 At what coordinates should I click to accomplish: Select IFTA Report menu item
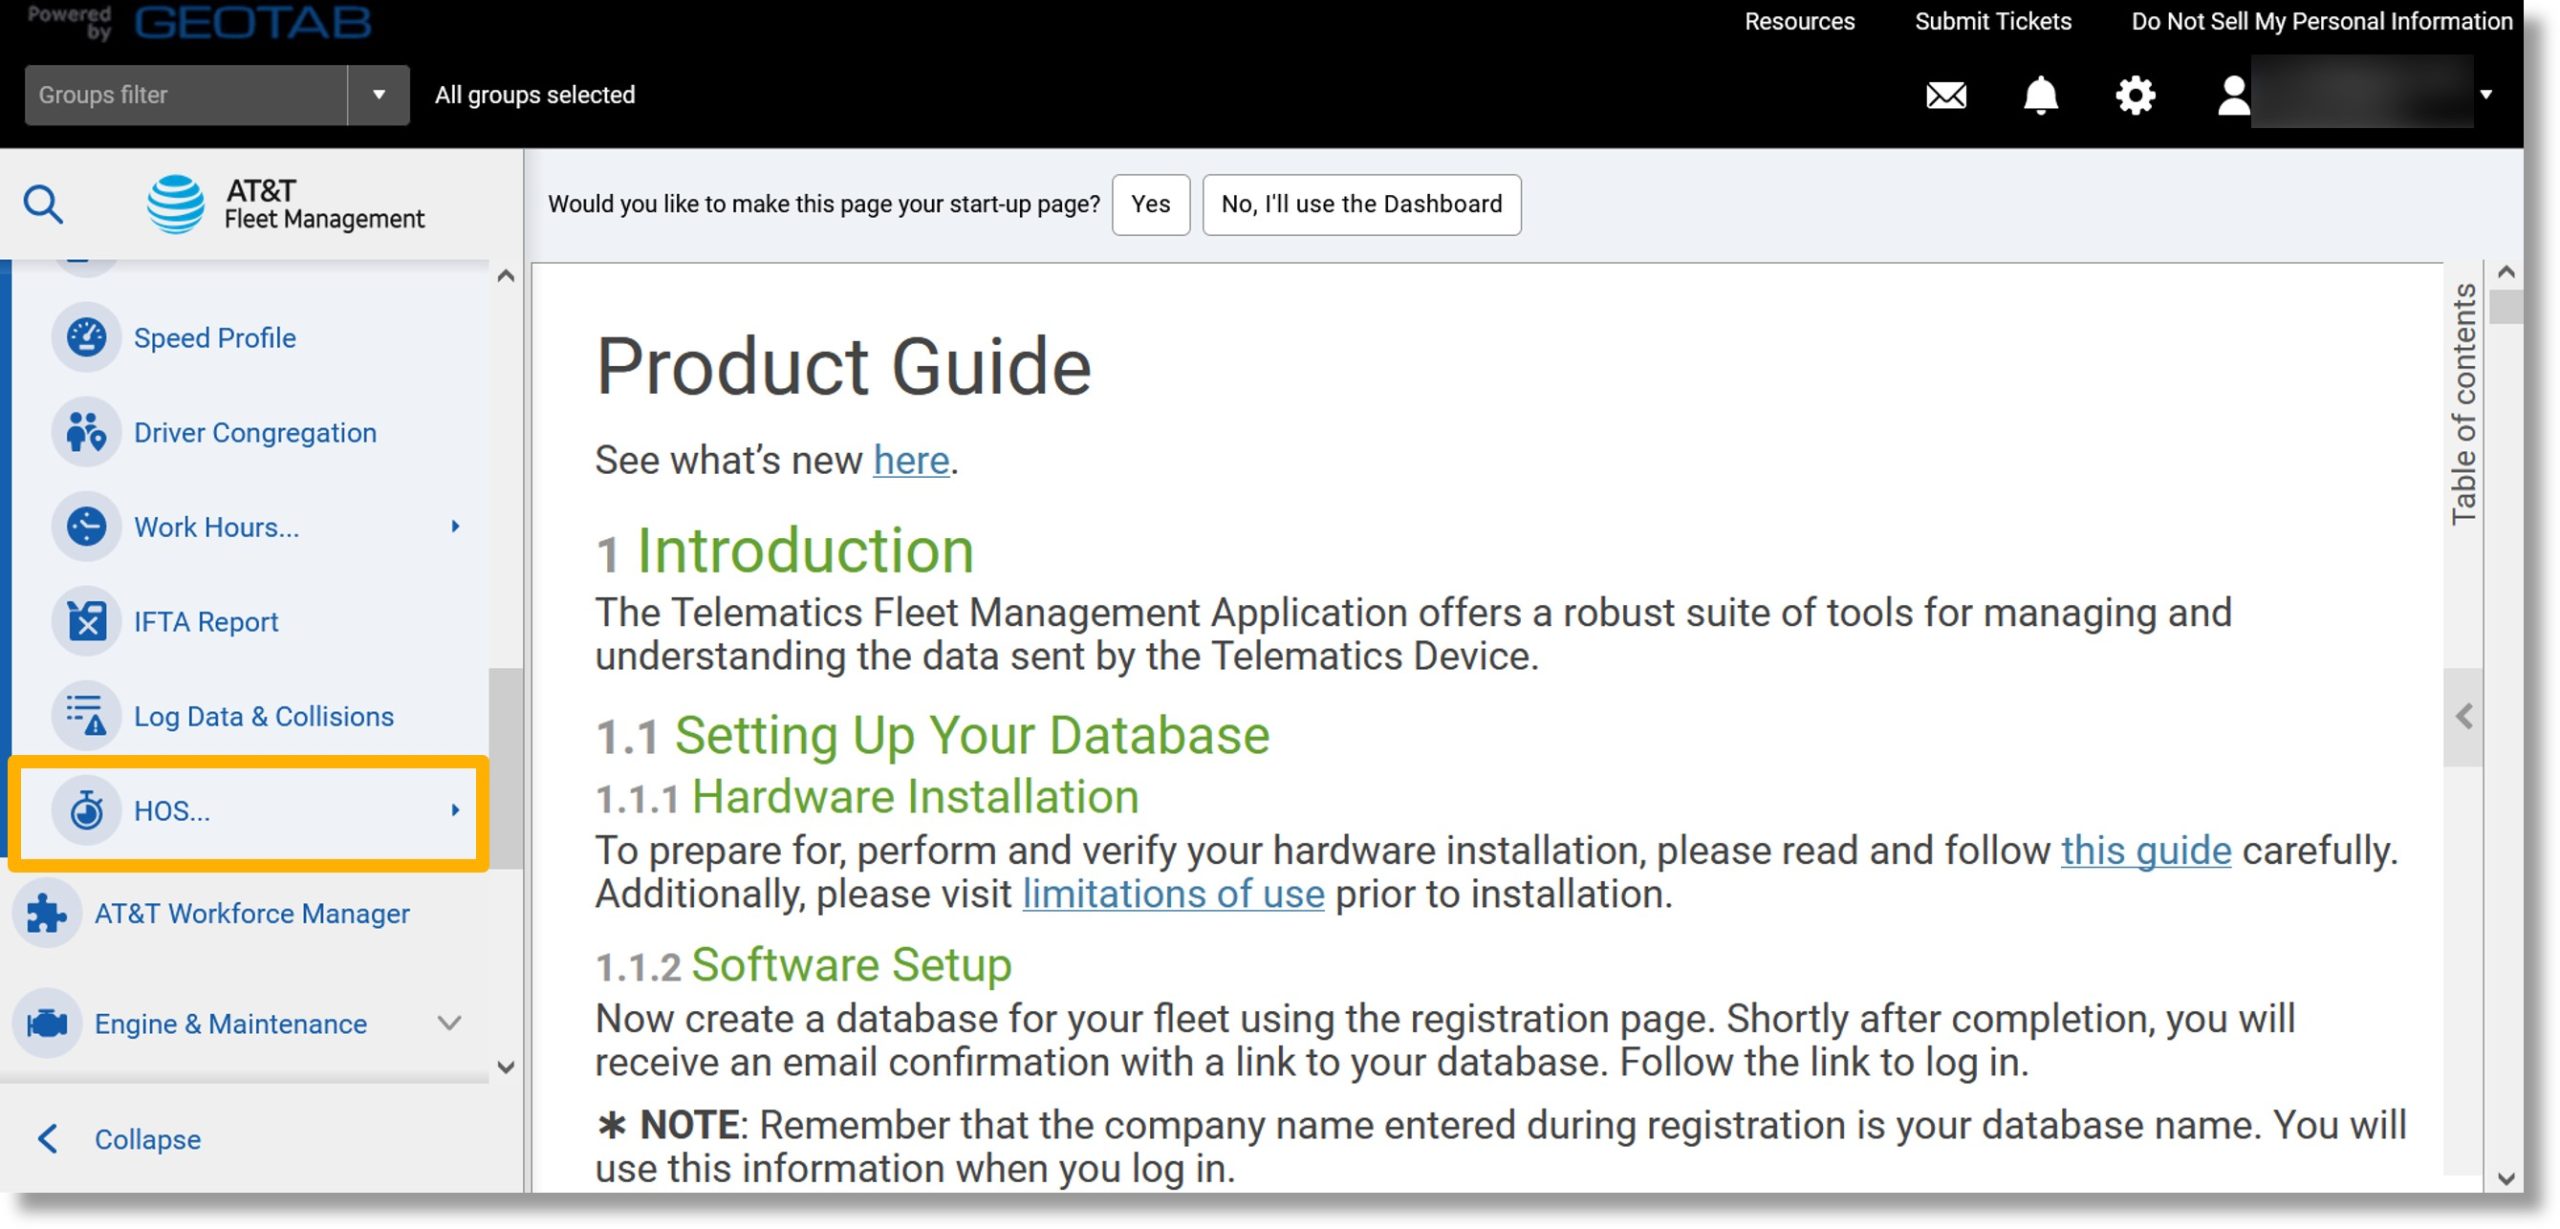tap(206, 622)
